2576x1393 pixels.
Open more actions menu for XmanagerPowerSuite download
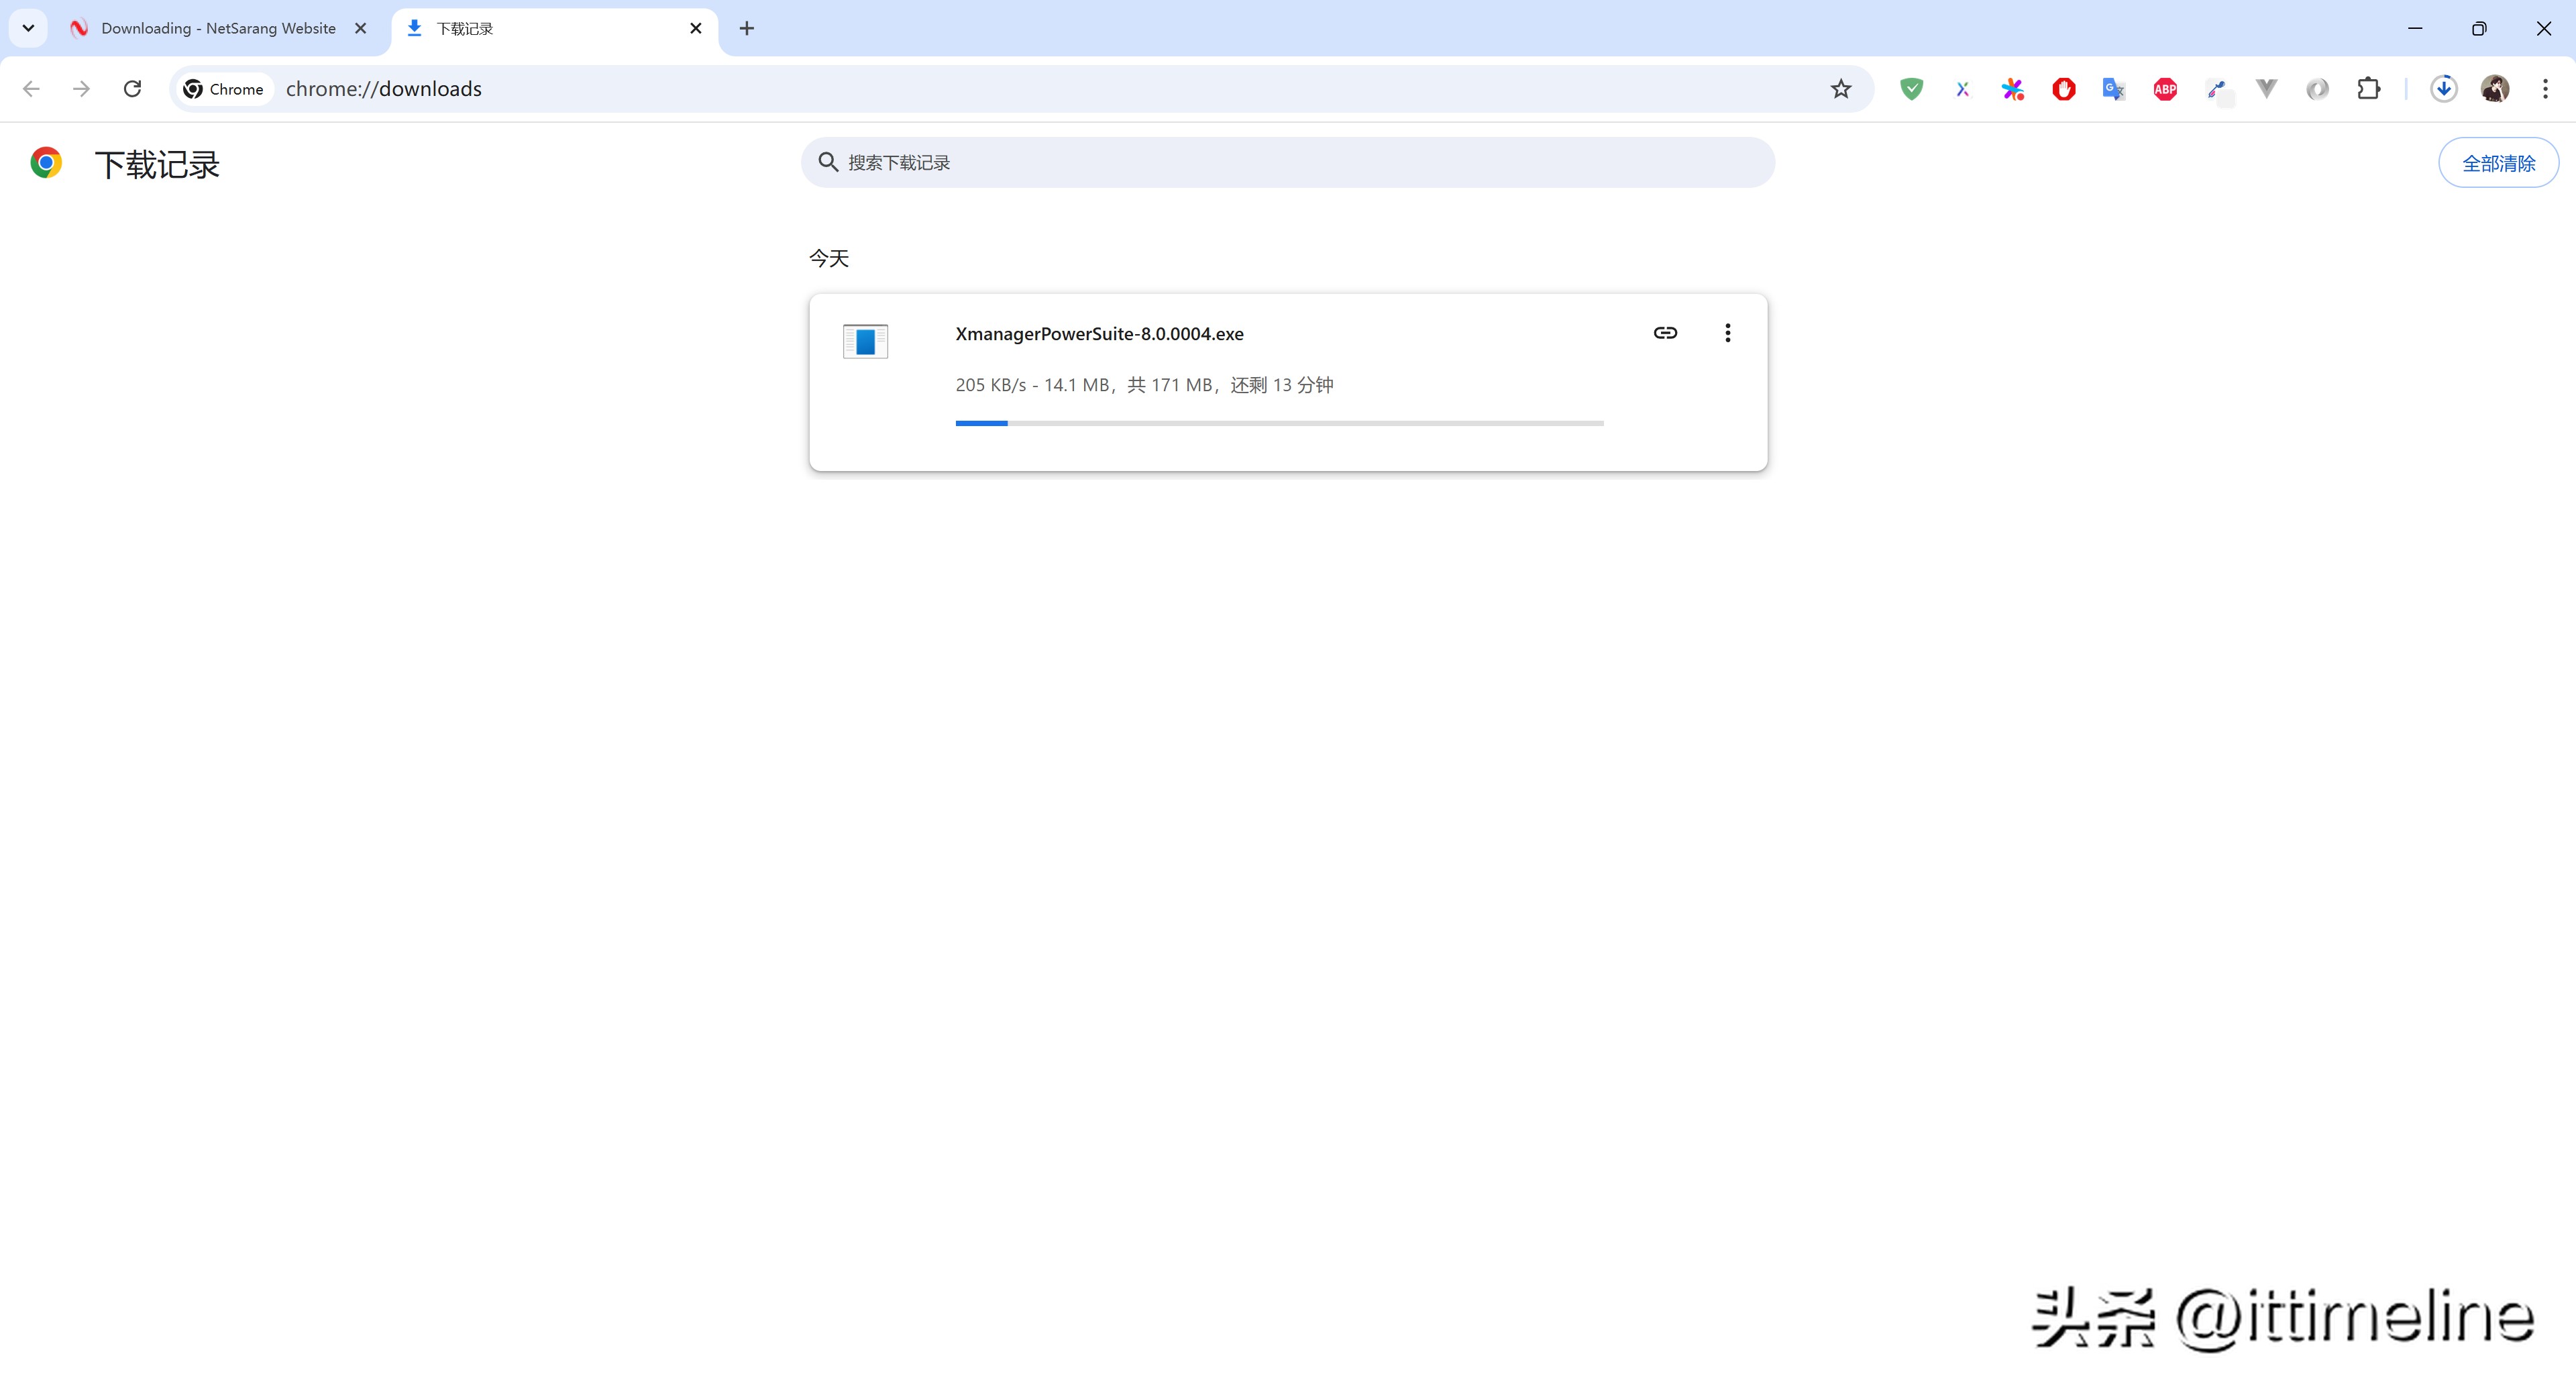(x=1727, y=333)
